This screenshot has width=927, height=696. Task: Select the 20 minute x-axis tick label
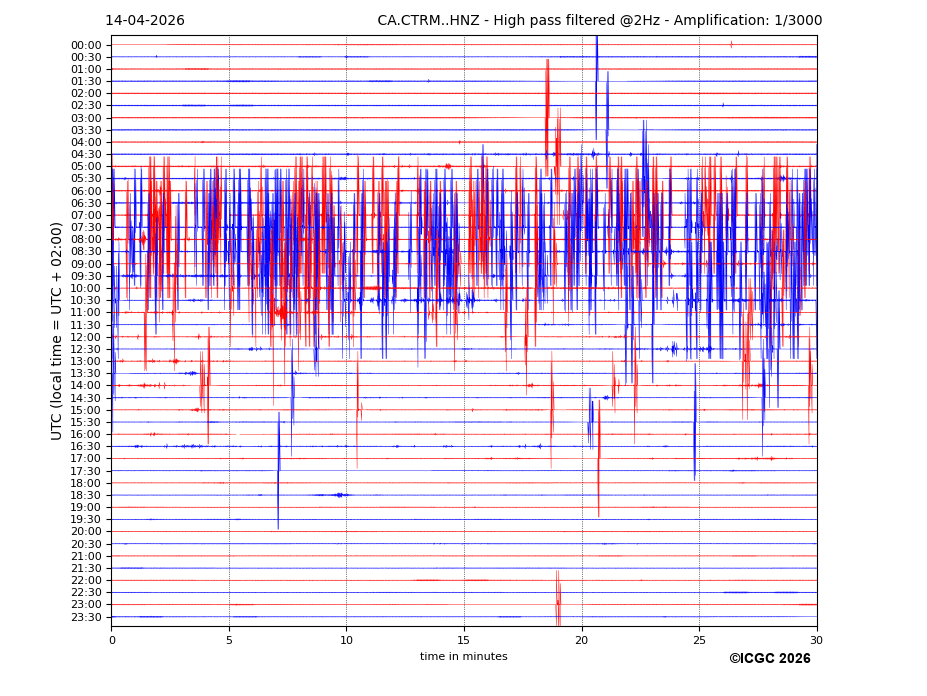pos(582,639)
